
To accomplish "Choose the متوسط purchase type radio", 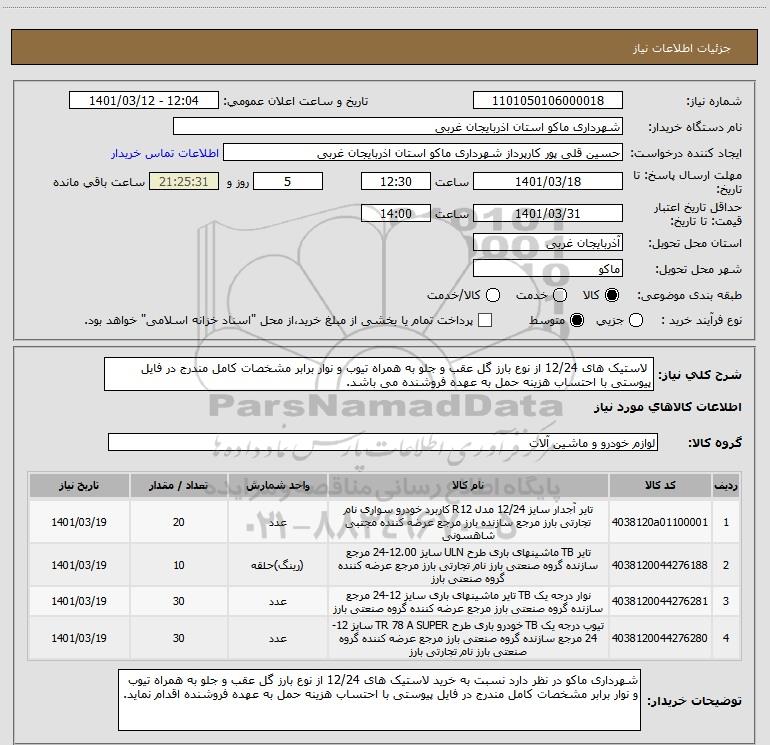I will pos(577,320).
